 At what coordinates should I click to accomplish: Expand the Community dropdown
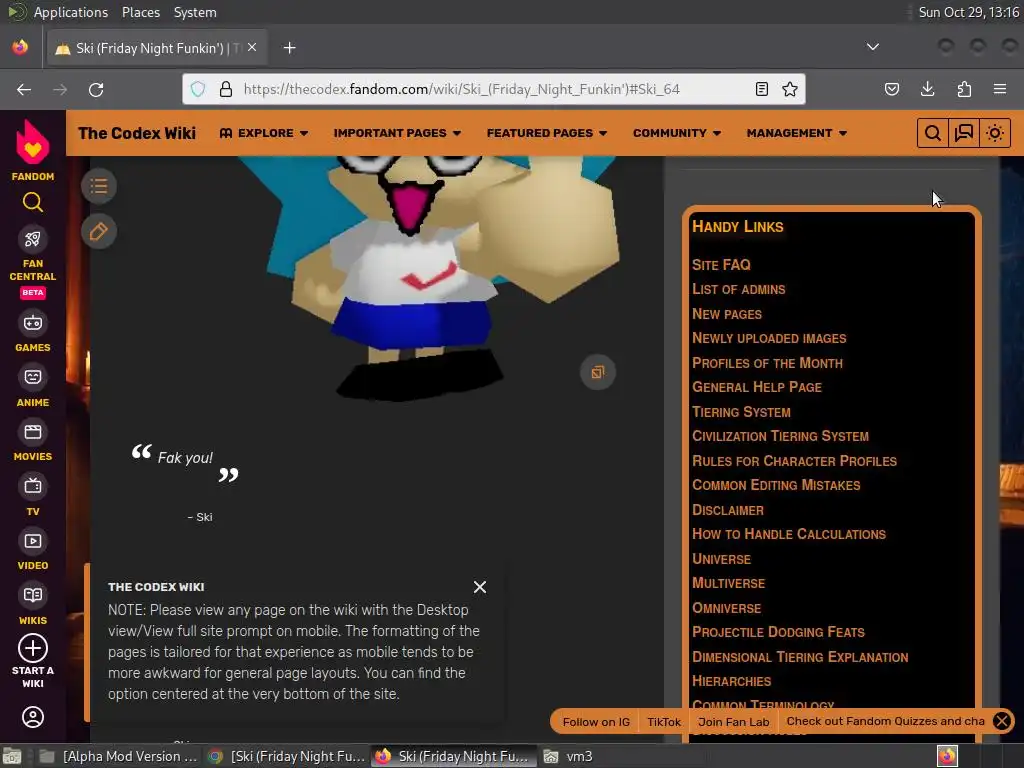coord(677,133)
